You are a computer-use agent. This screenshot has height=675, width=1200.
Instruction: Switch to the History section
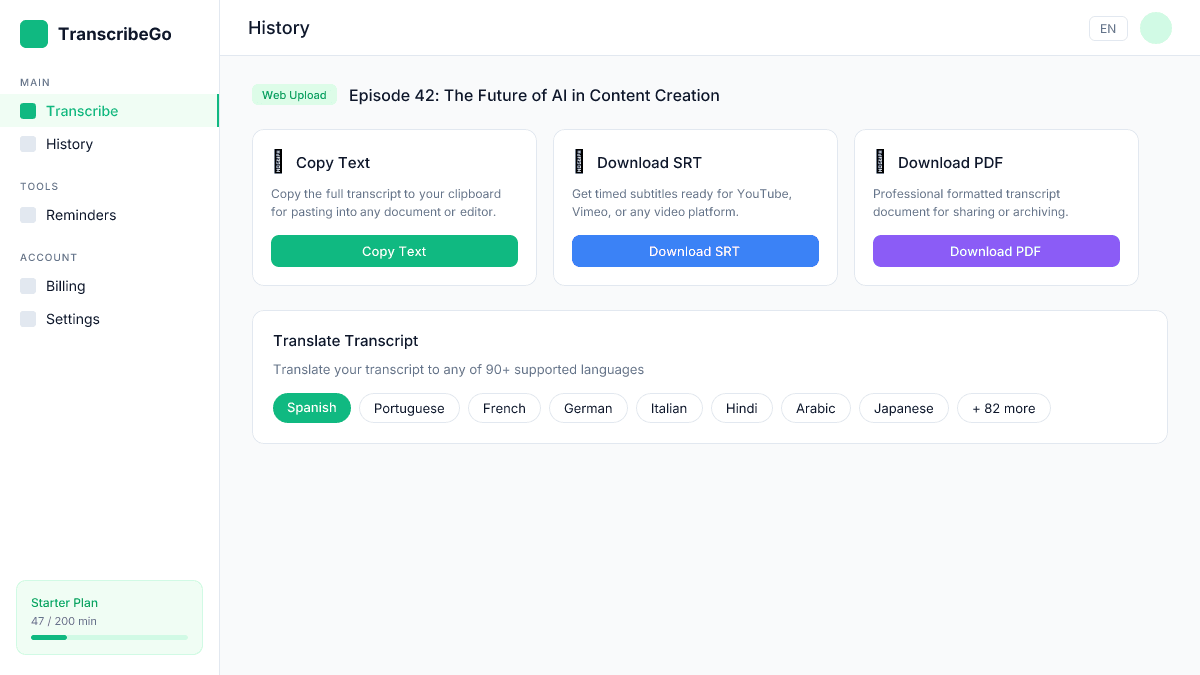(x=70, y=144)
